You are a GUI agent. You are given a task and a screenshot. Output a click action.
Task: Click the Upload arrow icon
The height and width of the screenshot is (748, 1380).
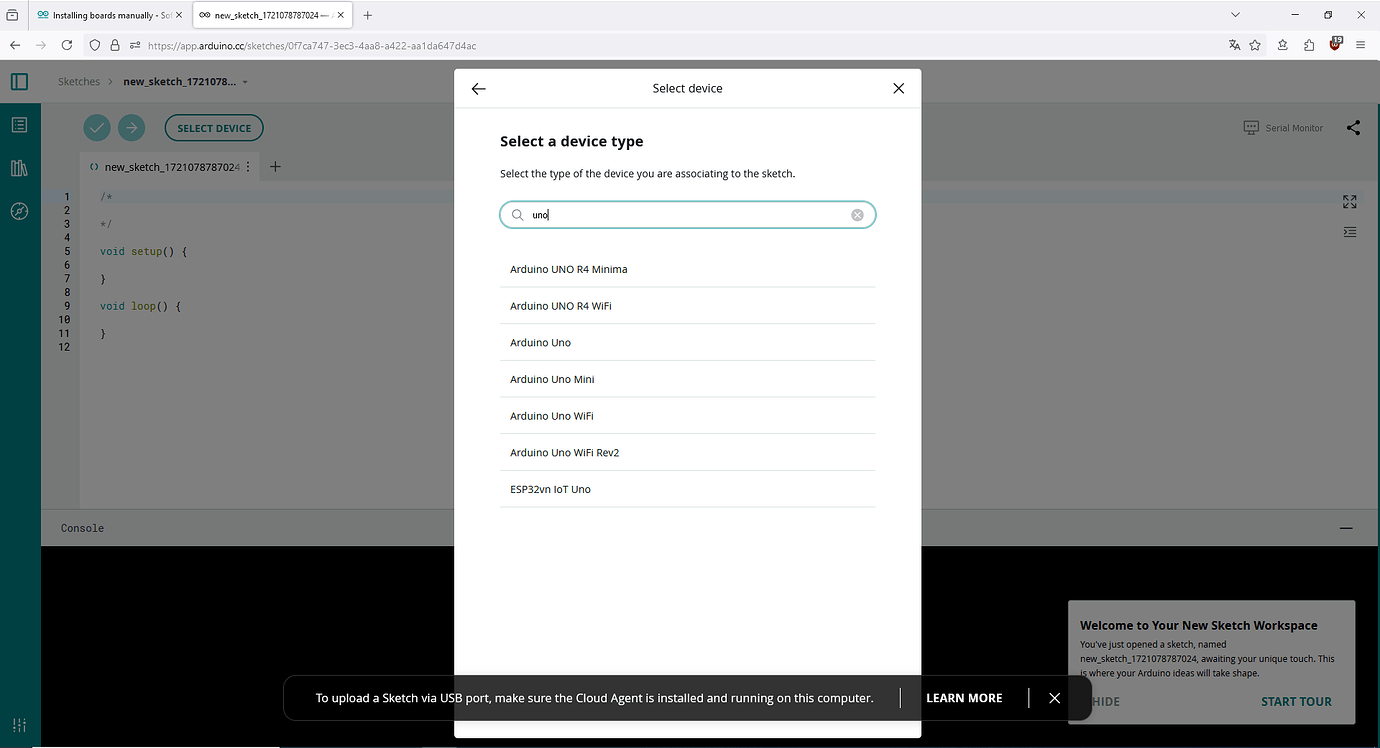(131, 127)
